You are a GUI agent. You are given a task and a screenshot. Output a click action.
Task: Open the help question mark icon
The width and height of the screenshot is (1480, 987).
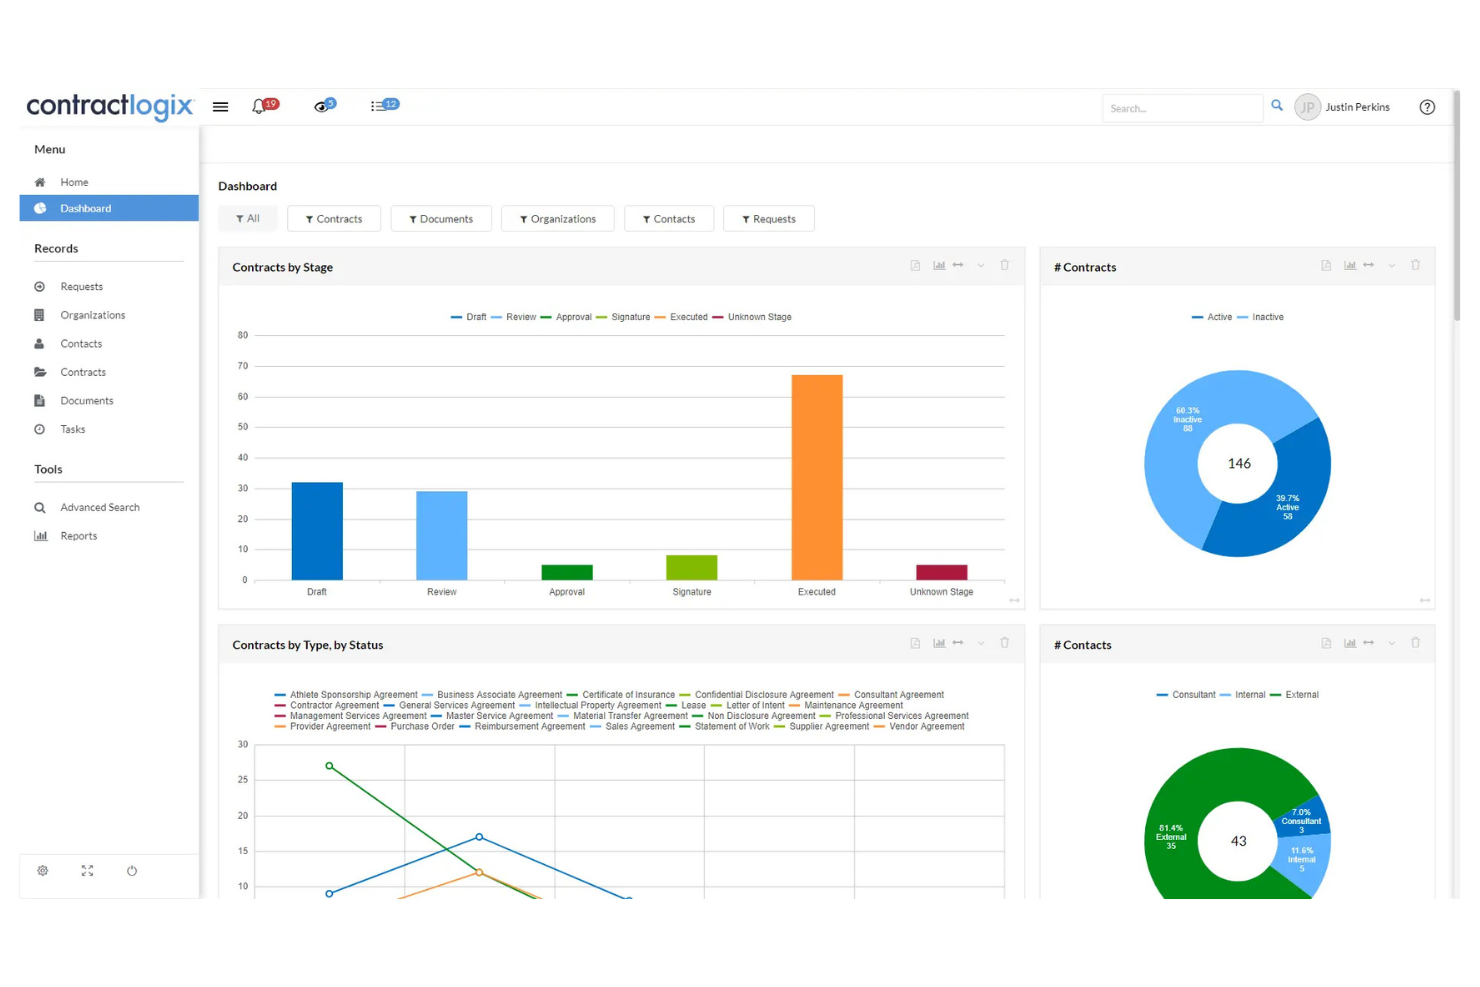click(1427, 107)
